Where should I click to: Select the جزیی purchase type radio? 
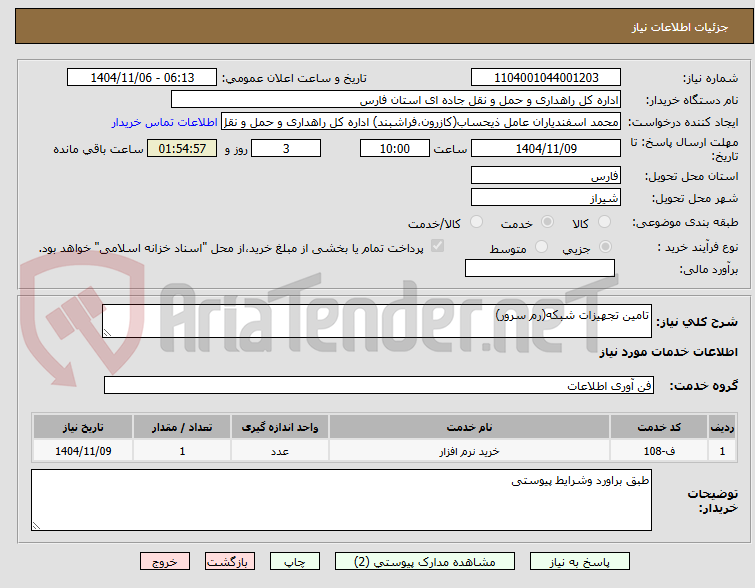click(605, 247)
